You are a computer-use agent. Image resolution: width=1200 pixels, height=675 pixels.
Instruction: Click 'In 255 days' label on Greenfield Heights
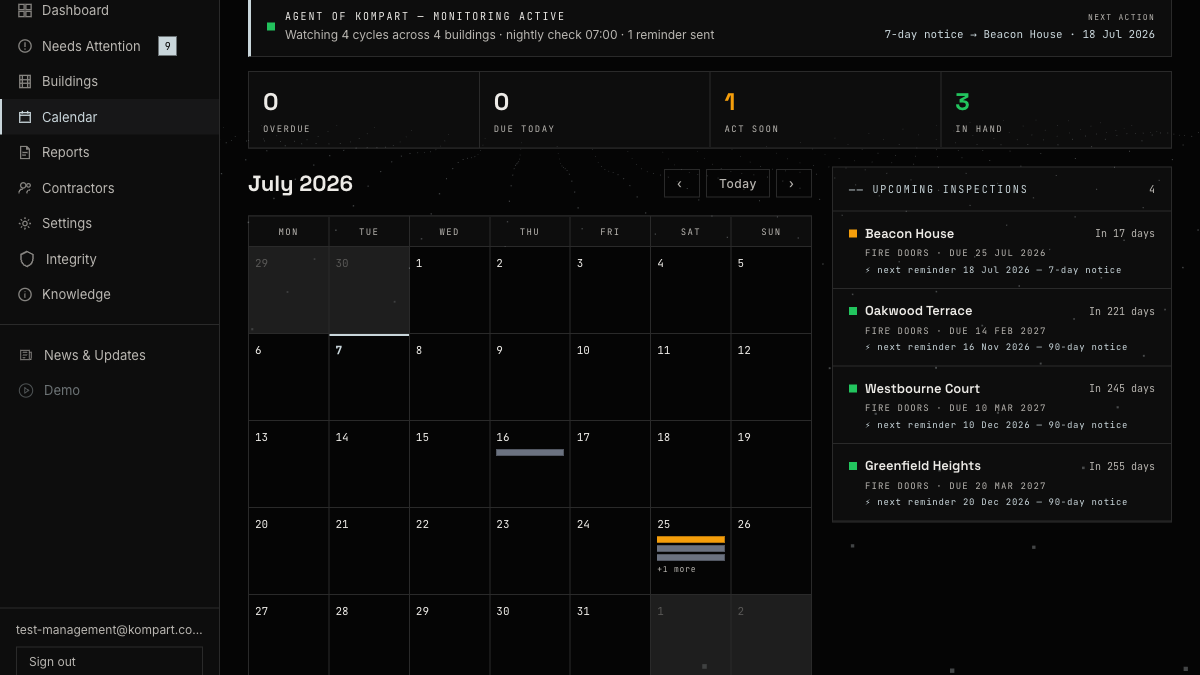[1122, 466]
